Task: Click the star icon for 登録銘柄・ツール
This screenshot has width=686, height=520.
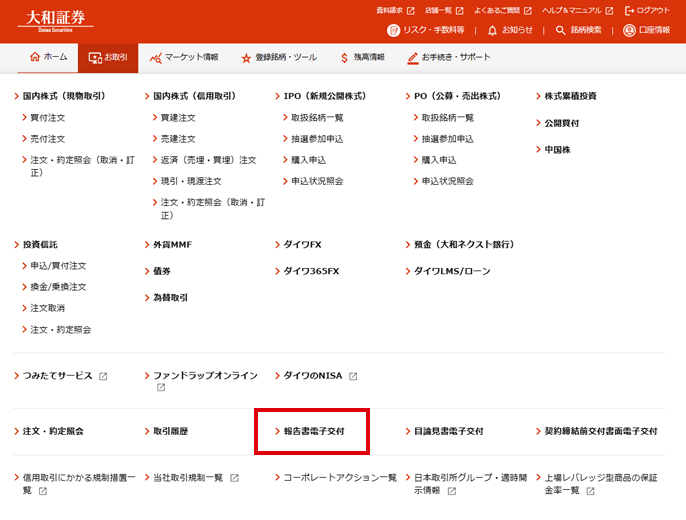Action: coord(246,58)
